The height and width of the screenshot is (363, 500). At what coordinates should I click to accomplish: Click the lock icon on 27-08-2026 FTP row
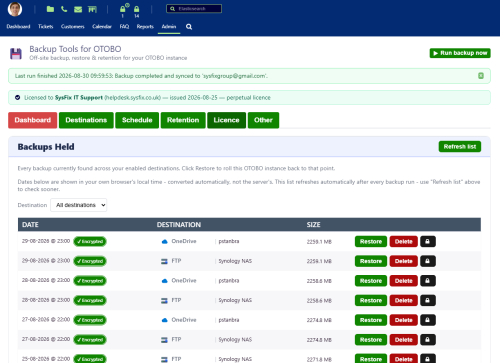(x=428, y=340)
